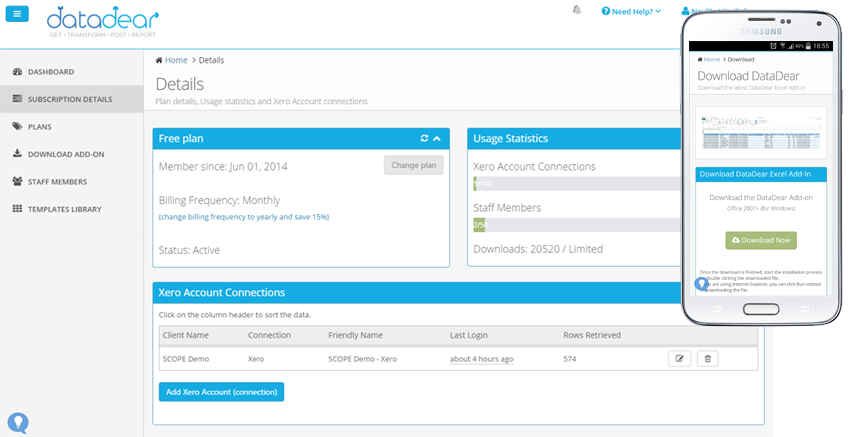Viewport: 850px width, 437px height.
Task: Click Home breadcrumb on the phone screen
Action: coord(712,60)
